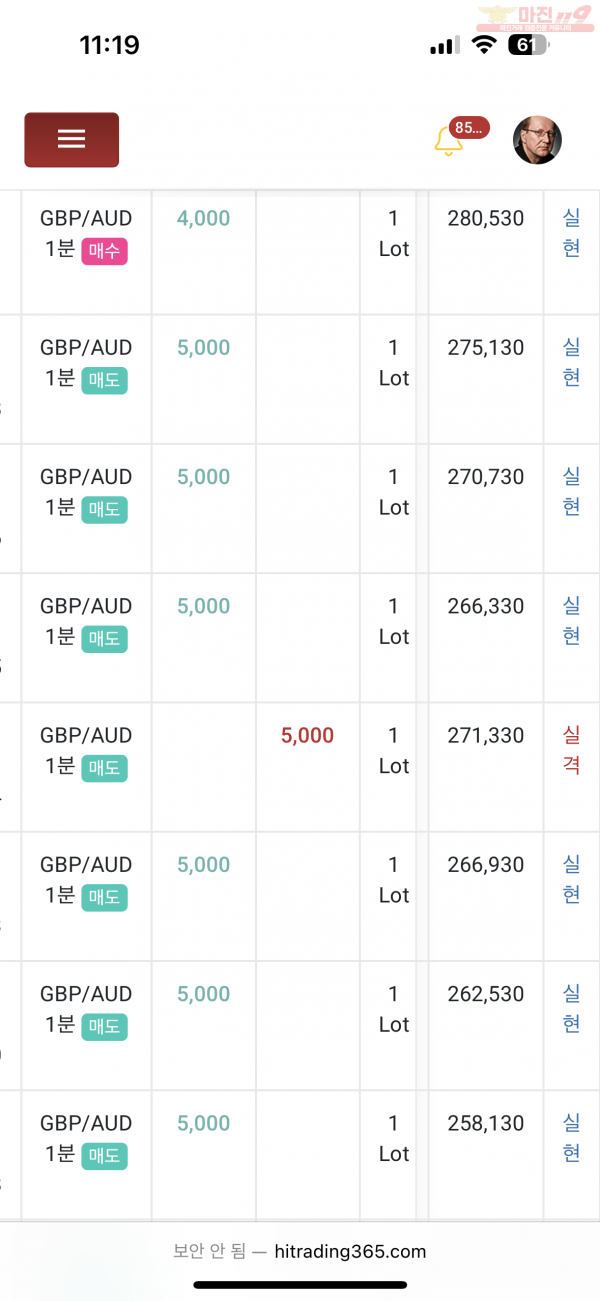Tap the hitrading365.com address bar
Screen dimensions: 600x1301
click(x=300, y=1251)
